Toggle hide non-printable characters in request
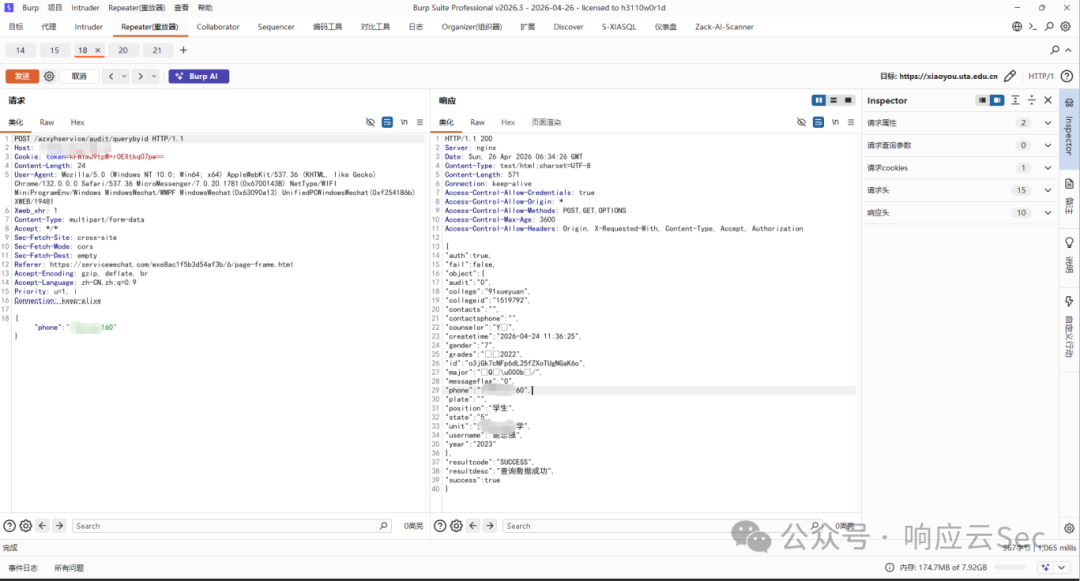 pyautogui.click(x=370, y=122)
